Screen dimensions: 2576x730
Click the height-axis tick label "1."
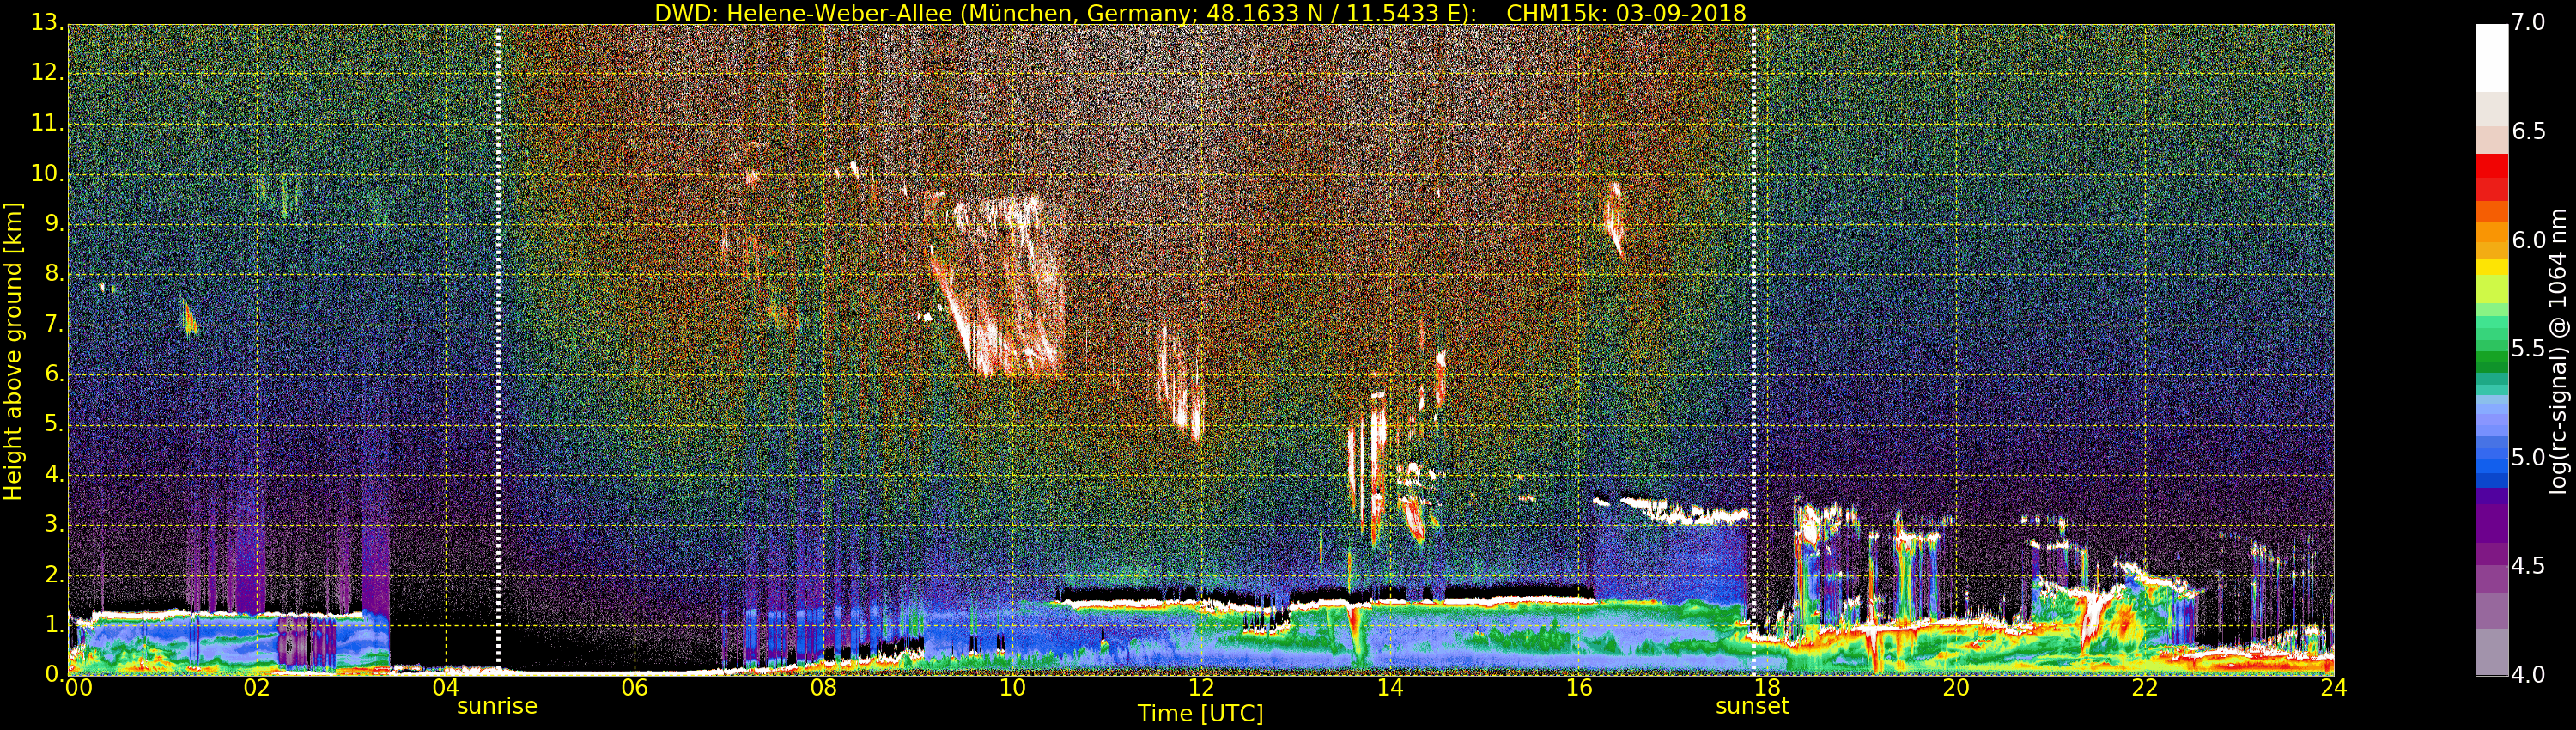click(x=53, y=624)
